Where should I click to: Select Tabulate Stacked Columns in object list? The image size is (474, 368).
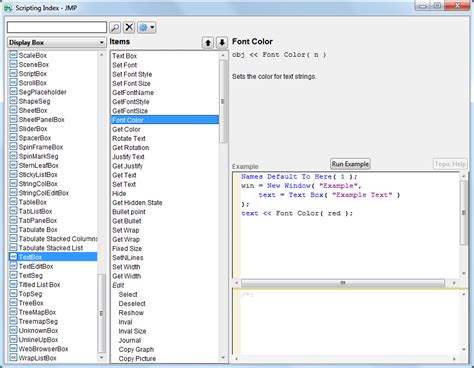pos(53,239)
